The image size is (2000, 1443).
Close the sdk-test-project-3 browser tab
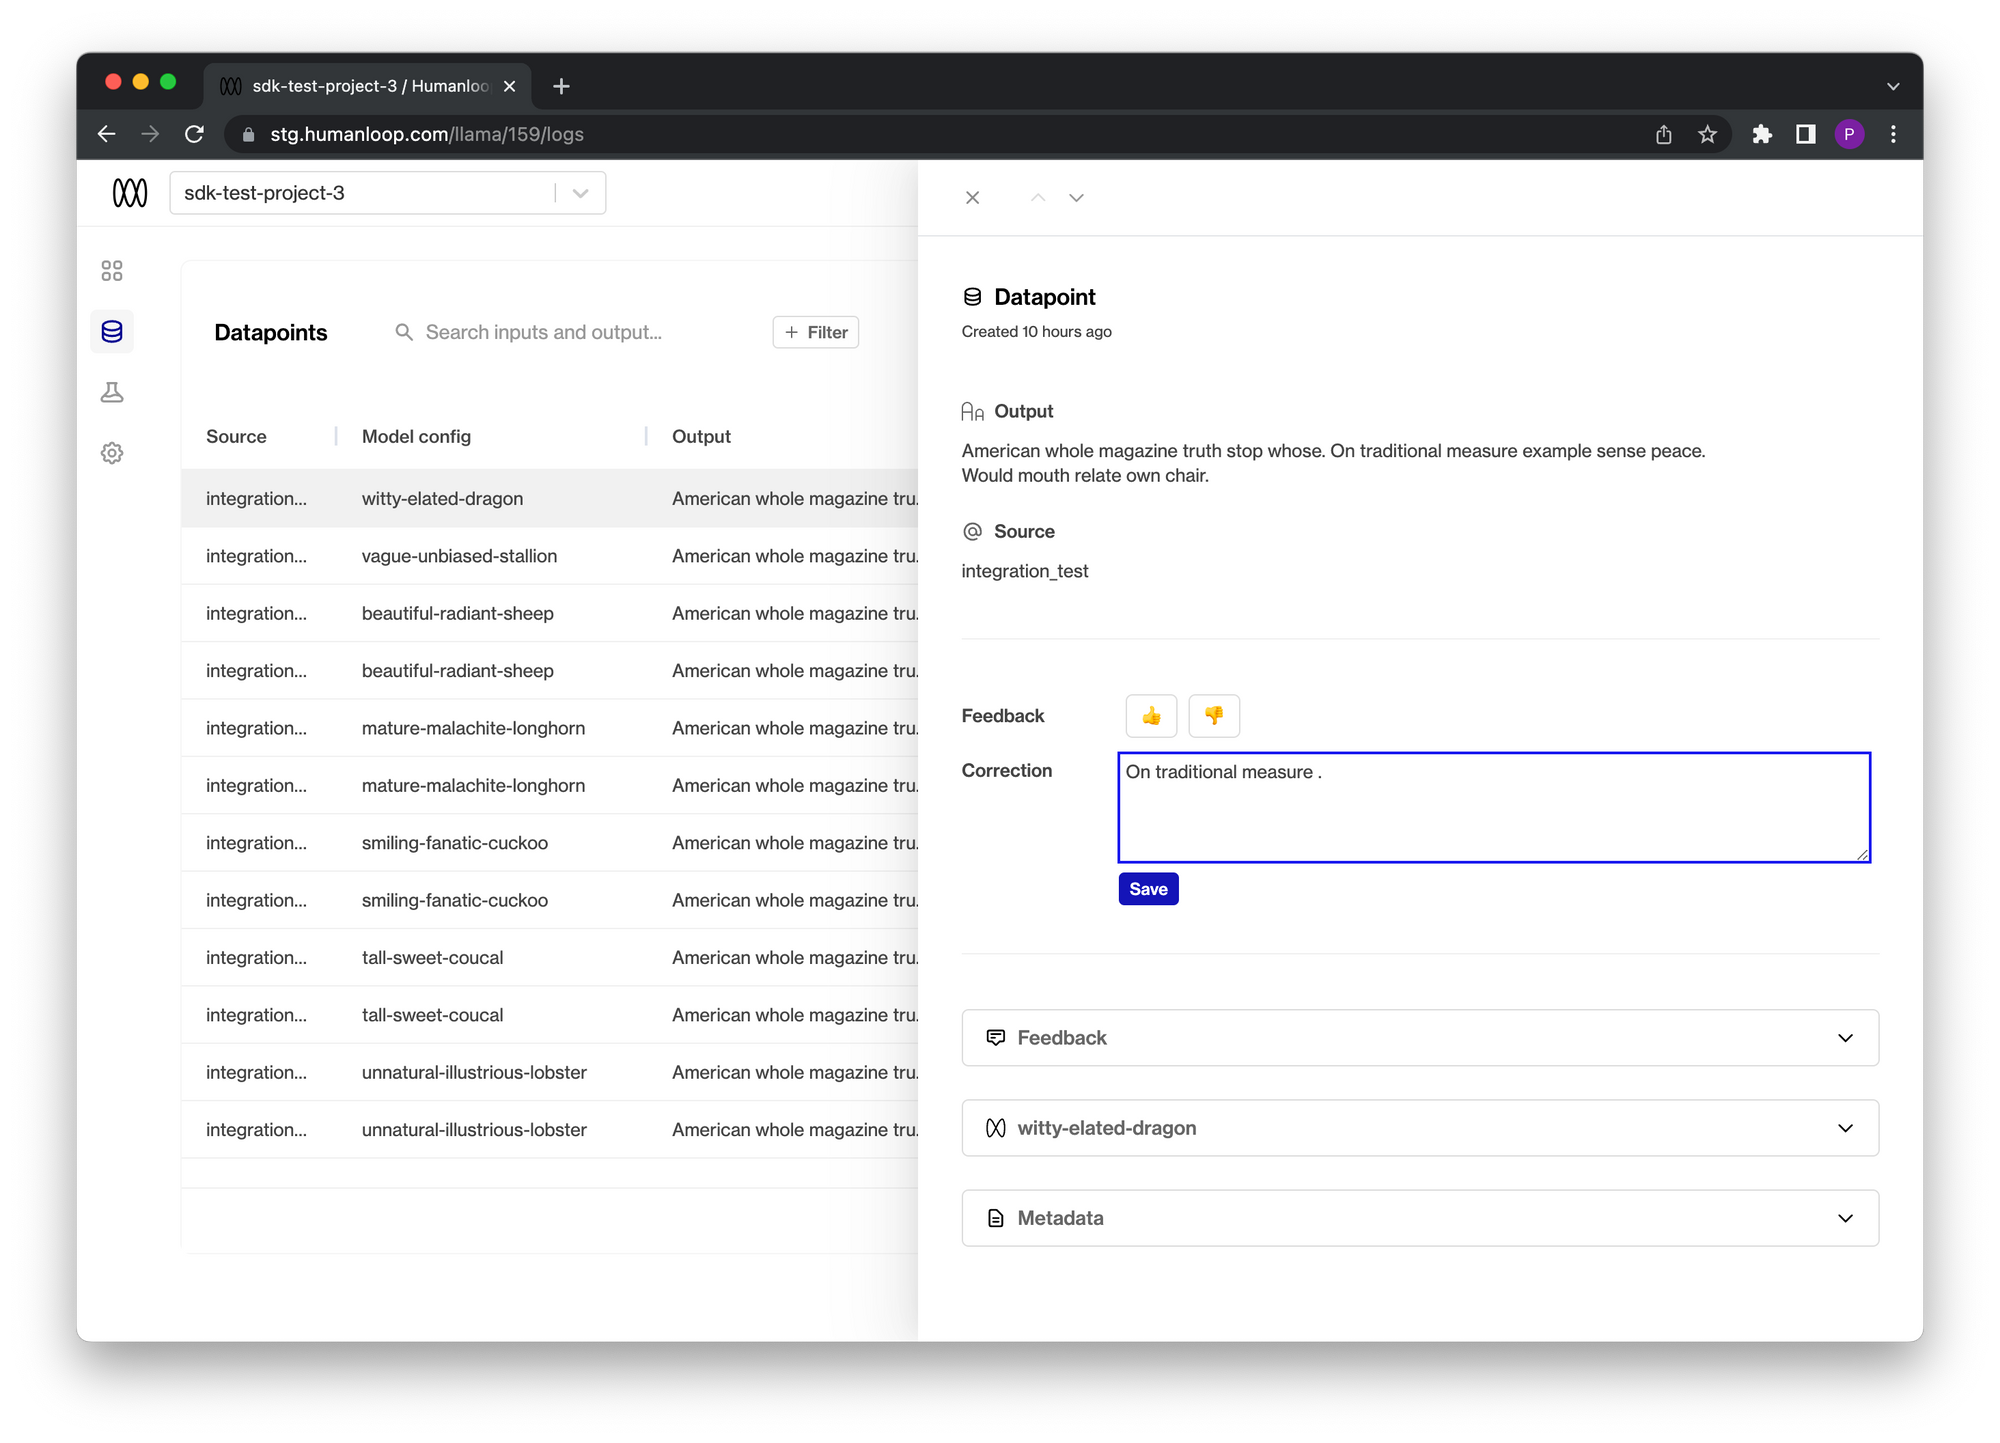(509, 86)
